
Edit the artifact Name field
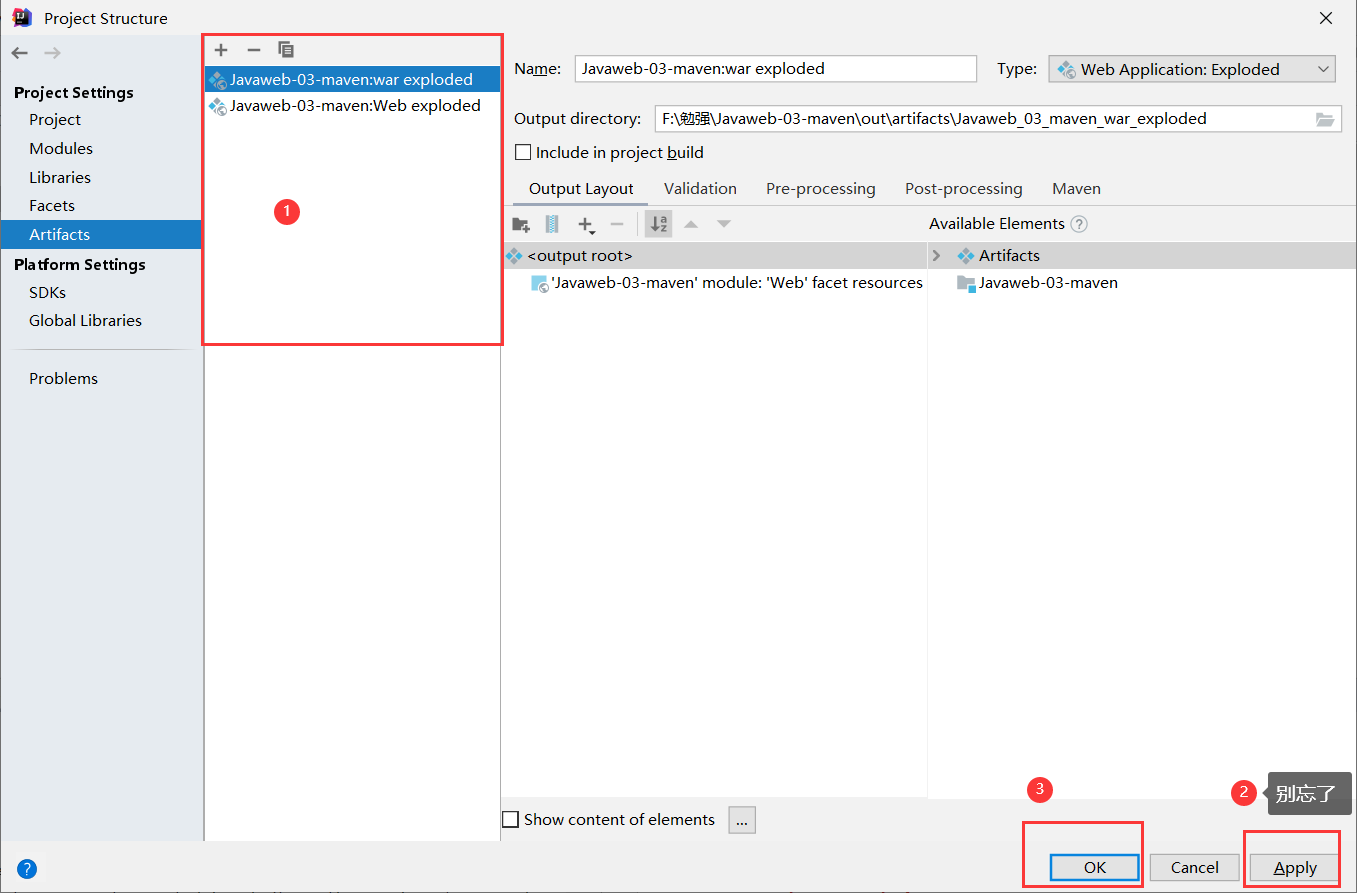tap(776, 69)
